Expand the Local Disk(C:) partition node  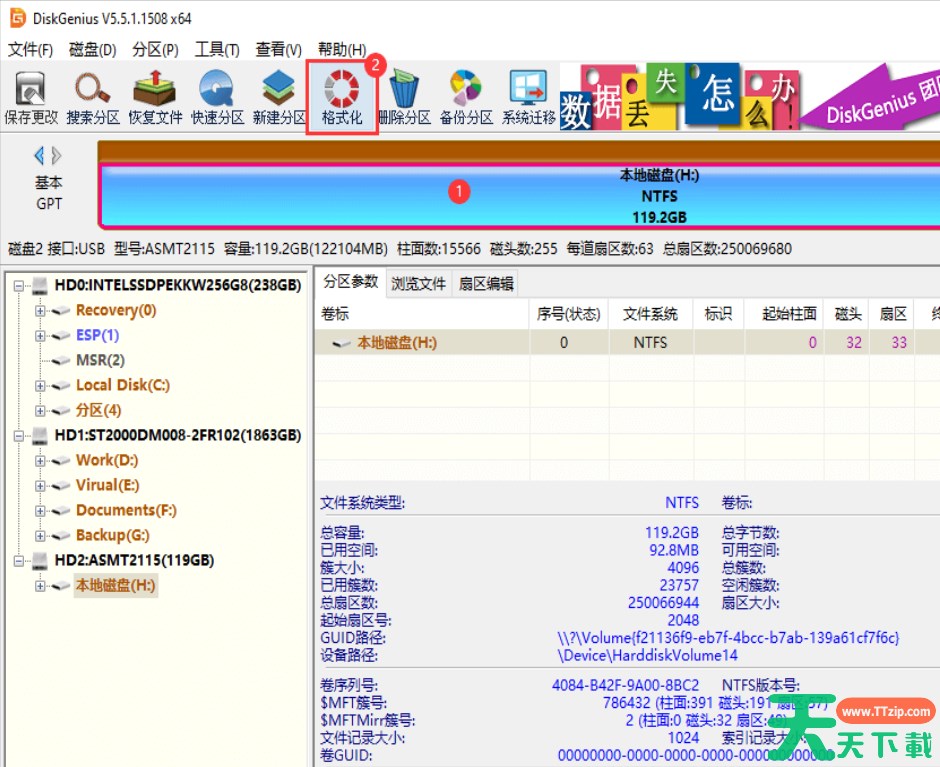click(41, 386)
